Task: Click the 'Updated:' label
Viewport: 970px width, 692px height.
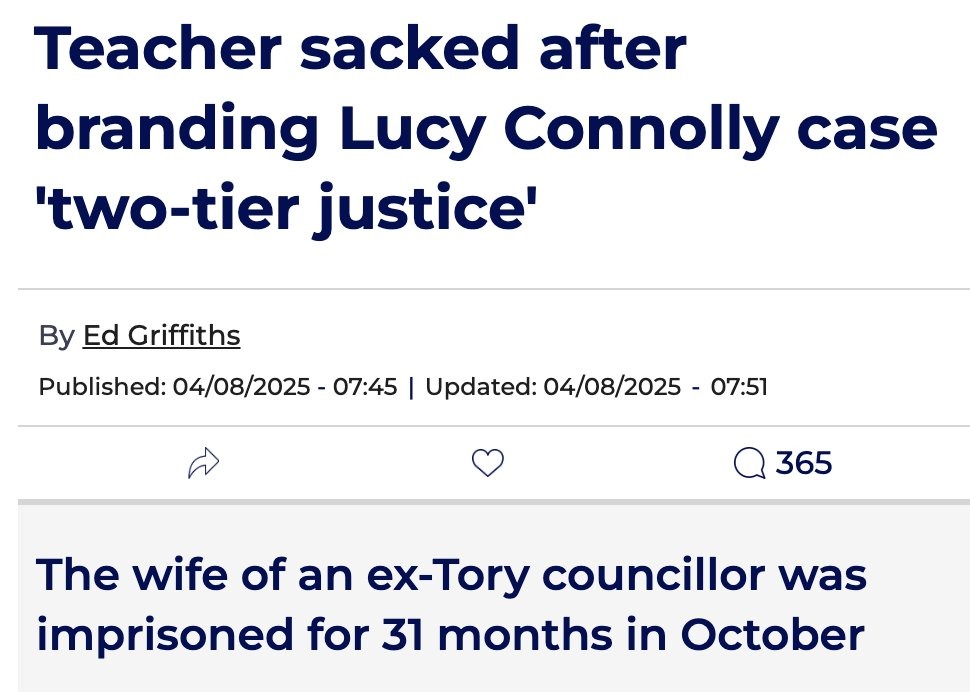Action: [x=482, y=386]
